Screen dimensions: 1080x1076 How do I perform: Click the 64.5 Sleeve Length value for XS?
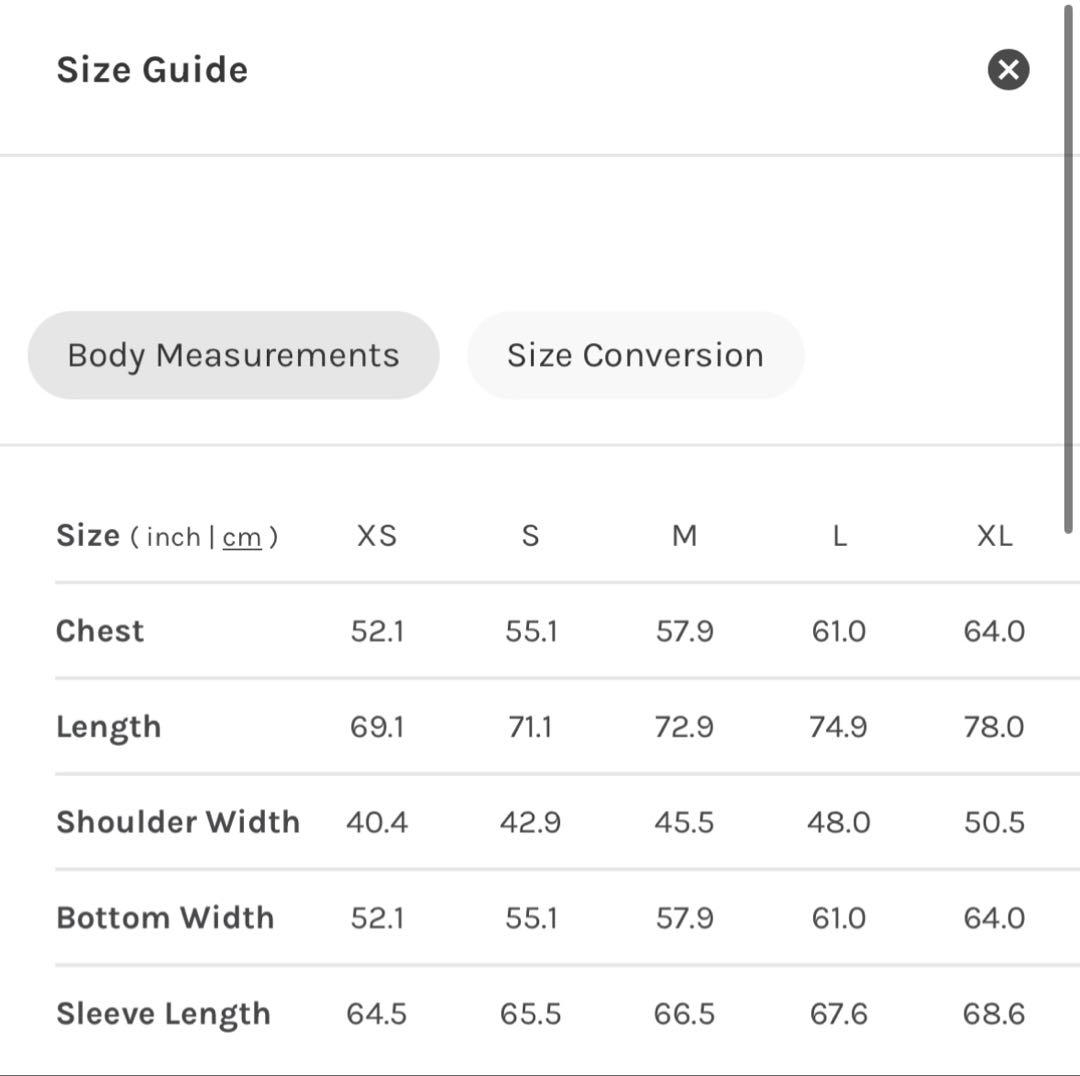[x=377, y=1014]
